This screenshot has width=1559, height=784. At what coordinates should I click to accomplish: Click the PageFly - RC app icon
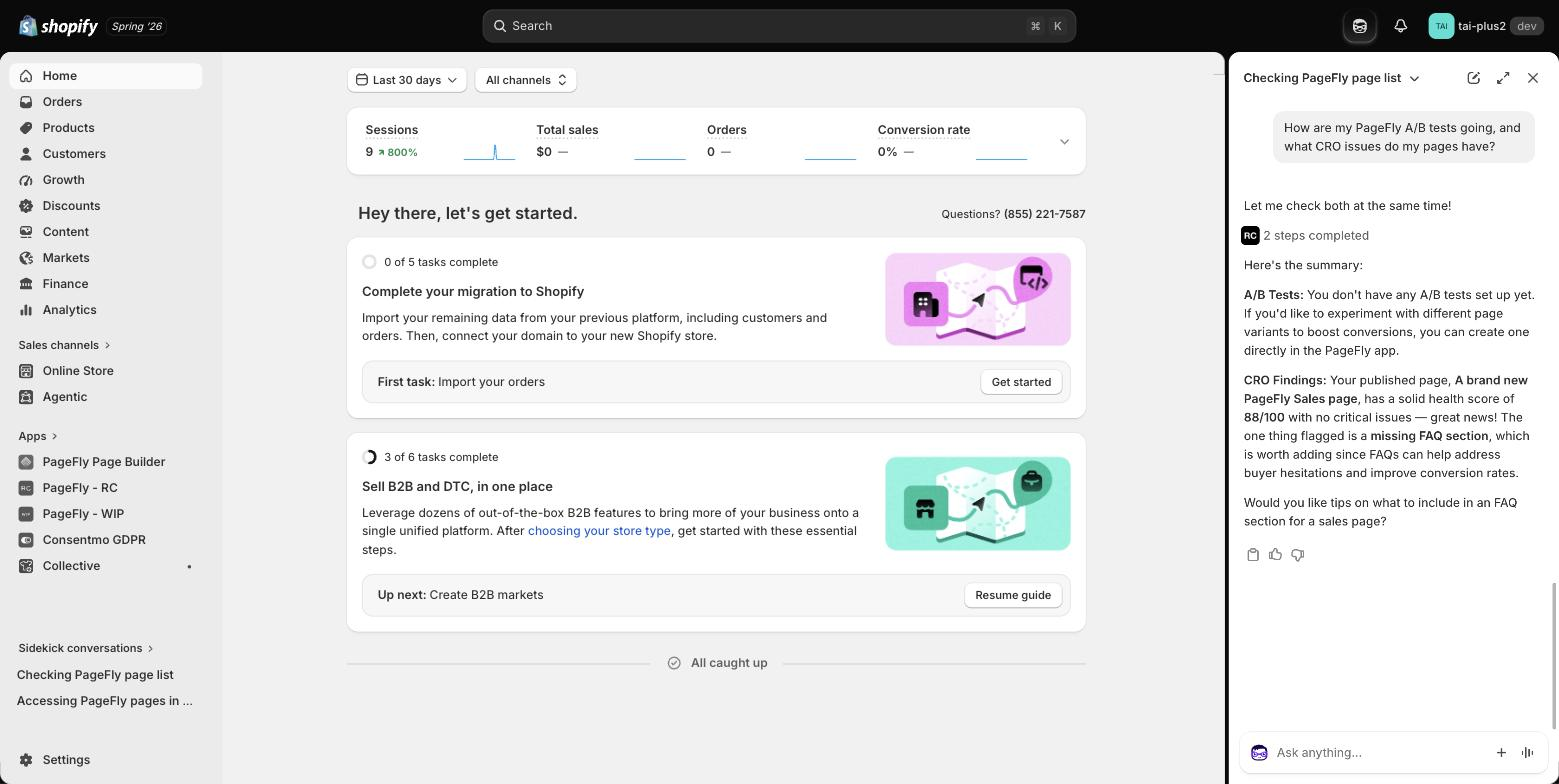pos(26,488)
